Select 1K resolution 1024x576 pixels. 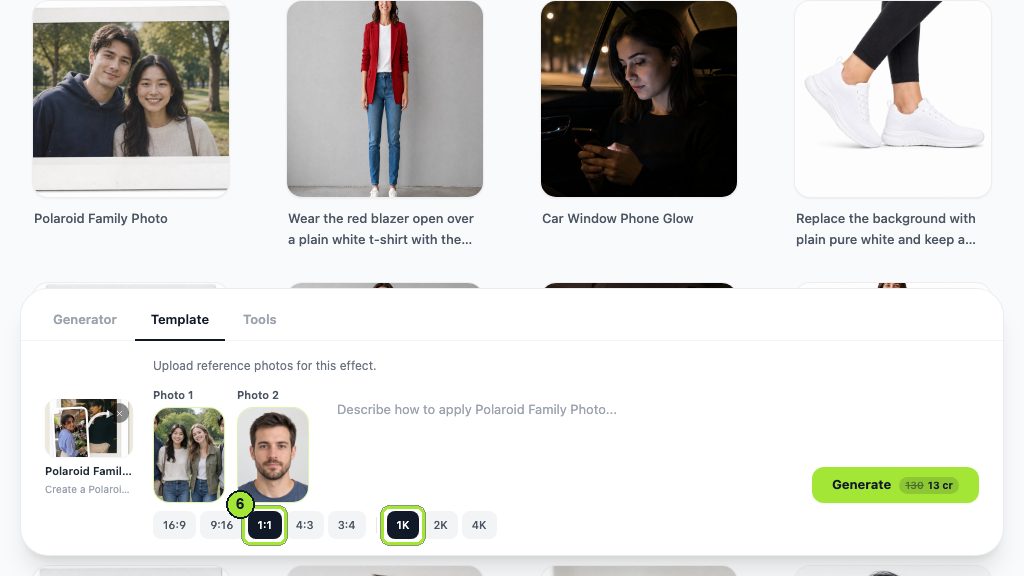402,525
